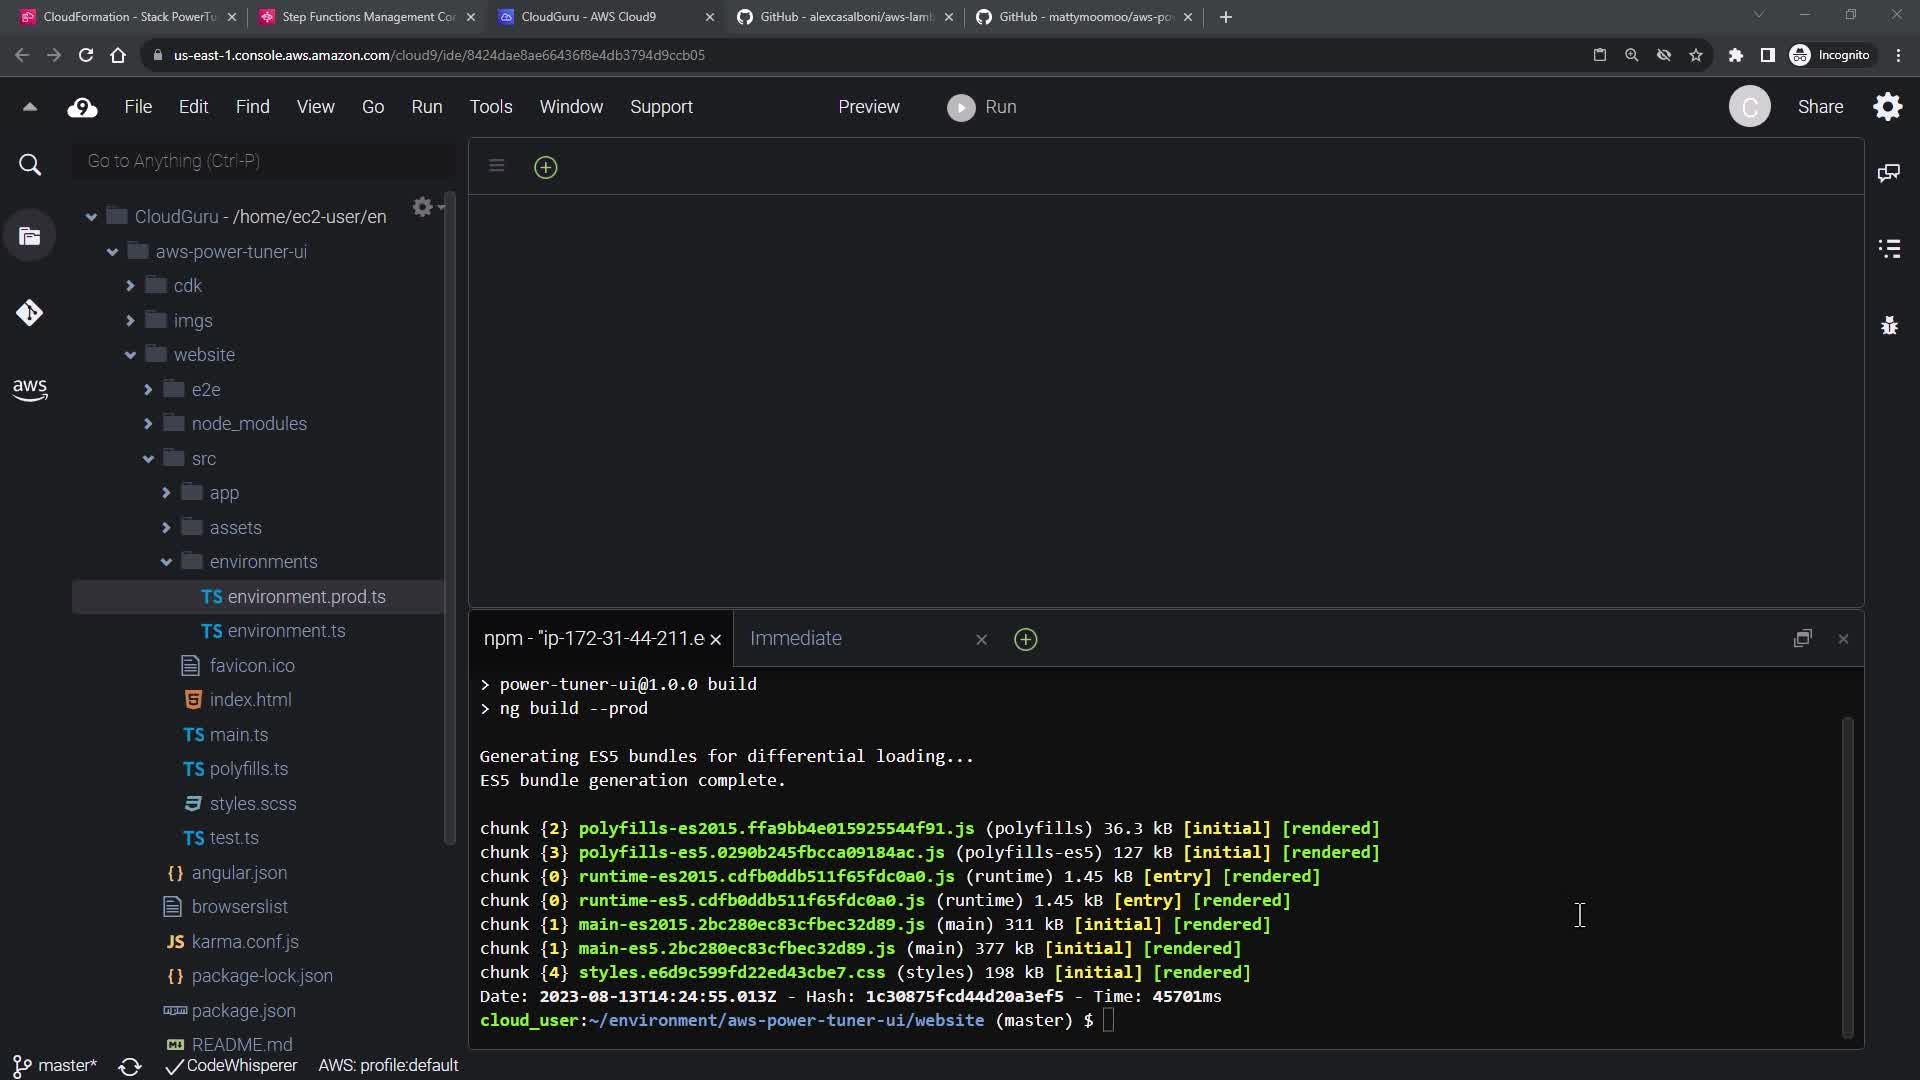Click the Preview button

pos(868,107)
